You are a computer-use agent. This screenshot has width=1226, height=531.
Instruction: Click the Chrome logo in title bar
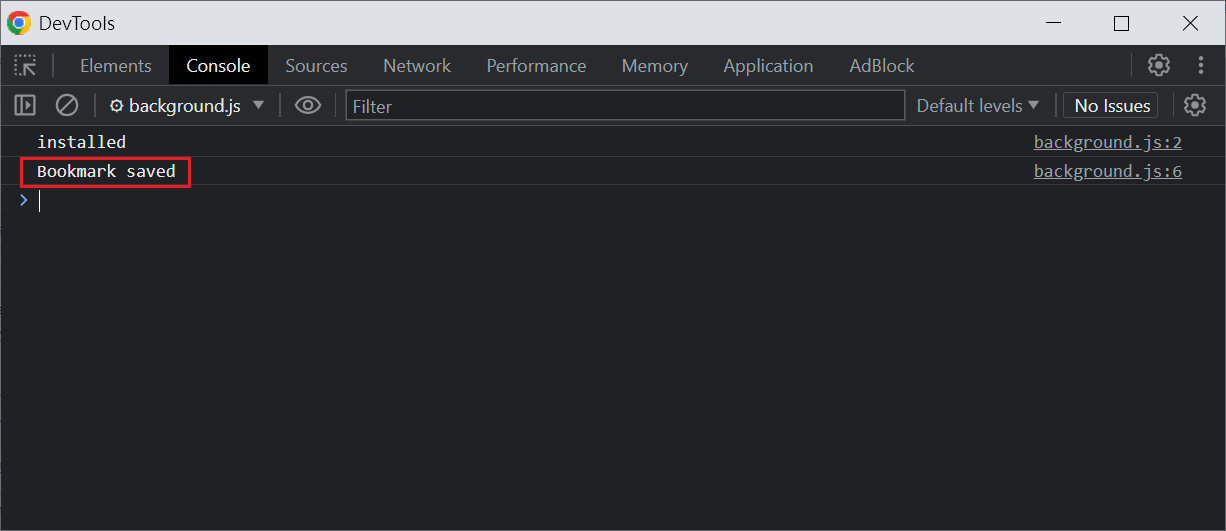pos(19,23)
